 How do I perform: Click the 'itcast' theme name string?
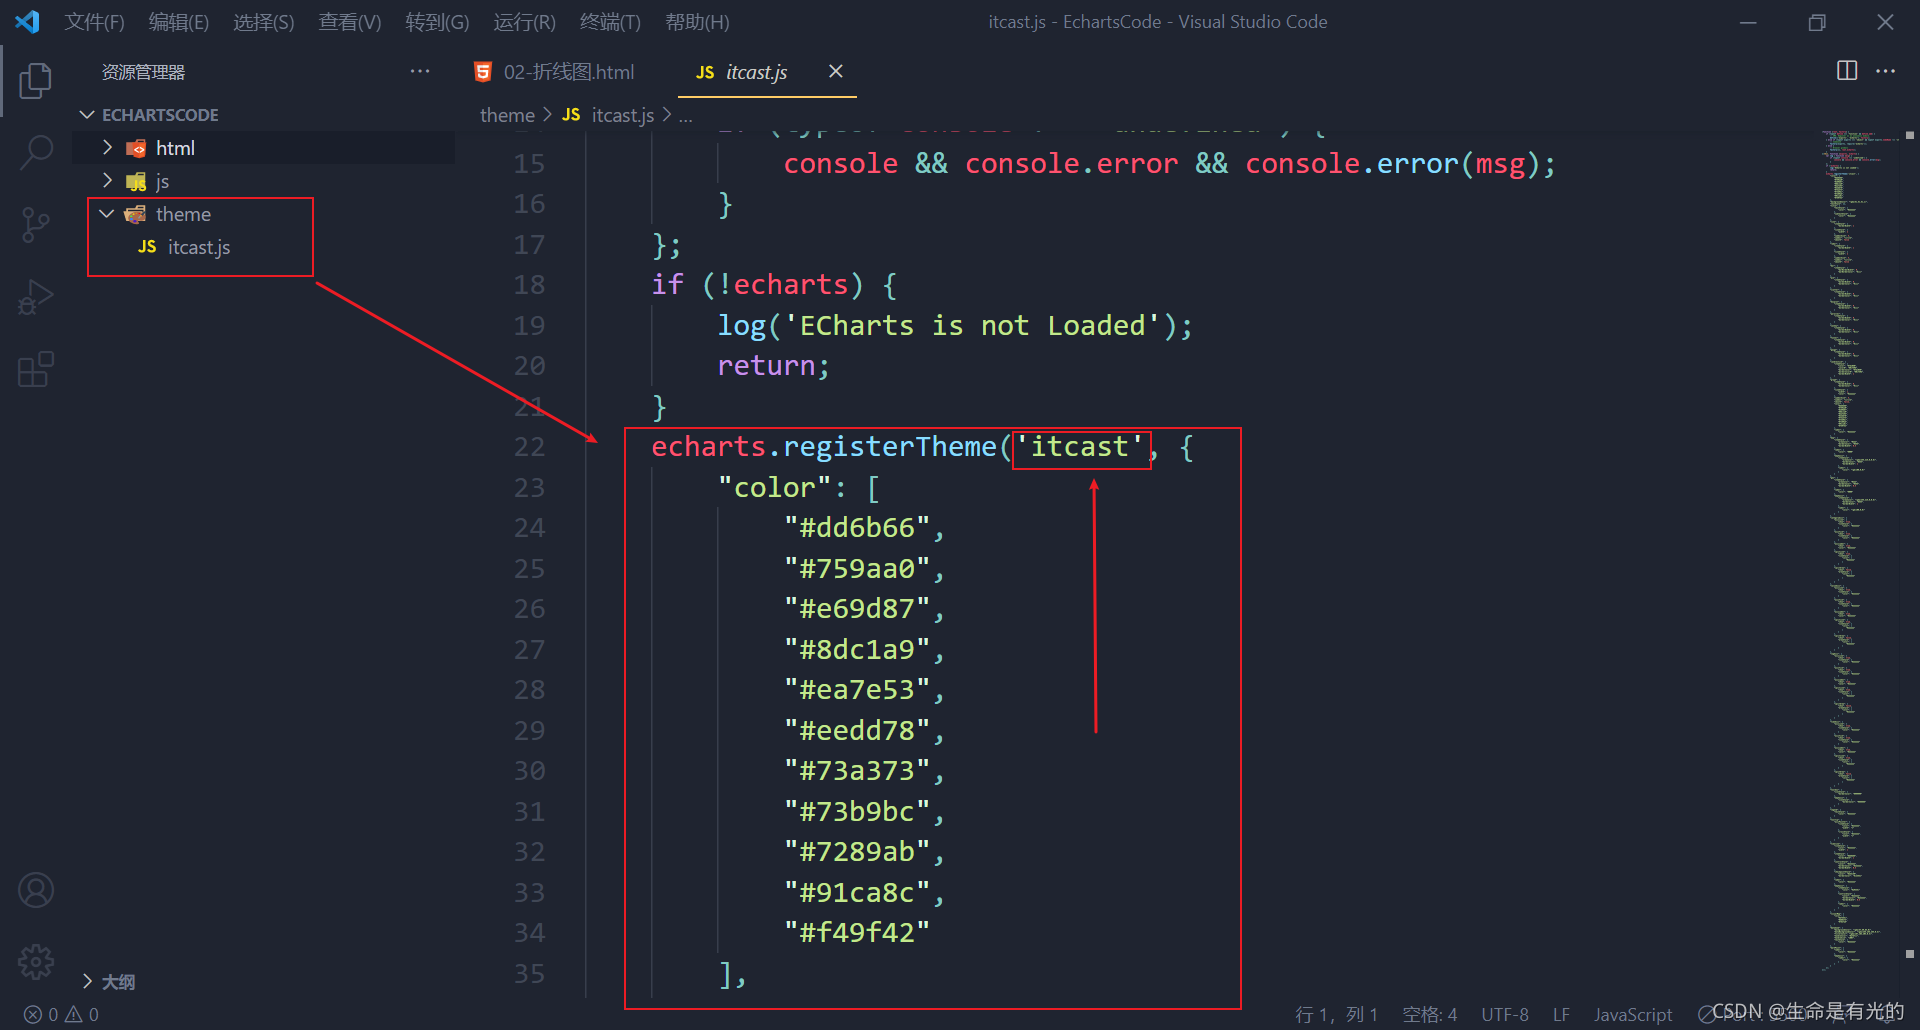pos(1080,447)
